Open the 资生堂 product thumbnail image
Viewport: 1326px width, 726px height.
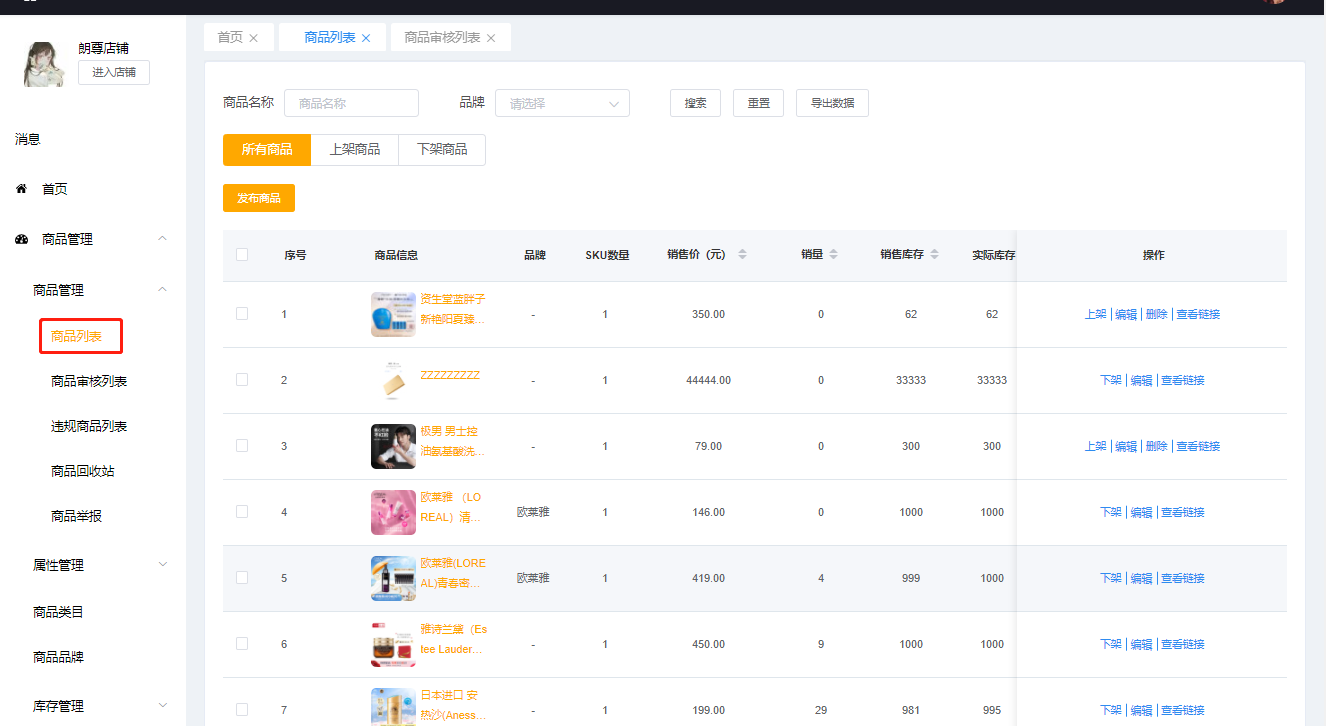coord(393,314)
